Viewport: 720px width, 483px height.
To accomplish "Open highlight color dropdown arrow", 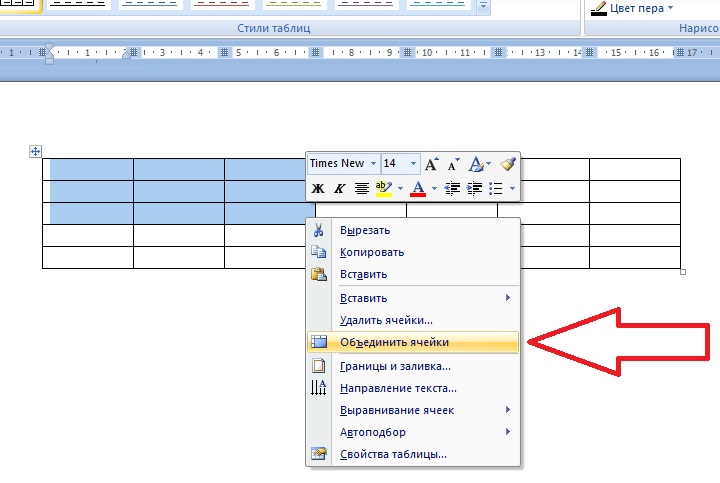I will click(x=400, y=188).
